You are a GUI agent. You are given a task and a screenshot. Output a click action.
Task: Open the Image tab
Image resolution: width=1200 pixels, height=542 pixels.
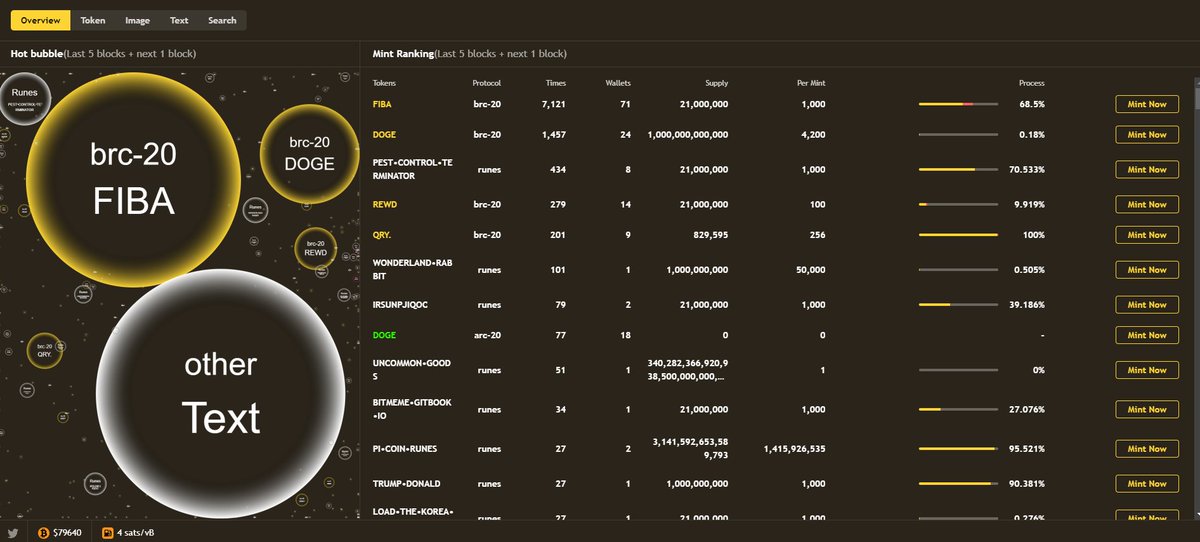click(x=138, y=20)
